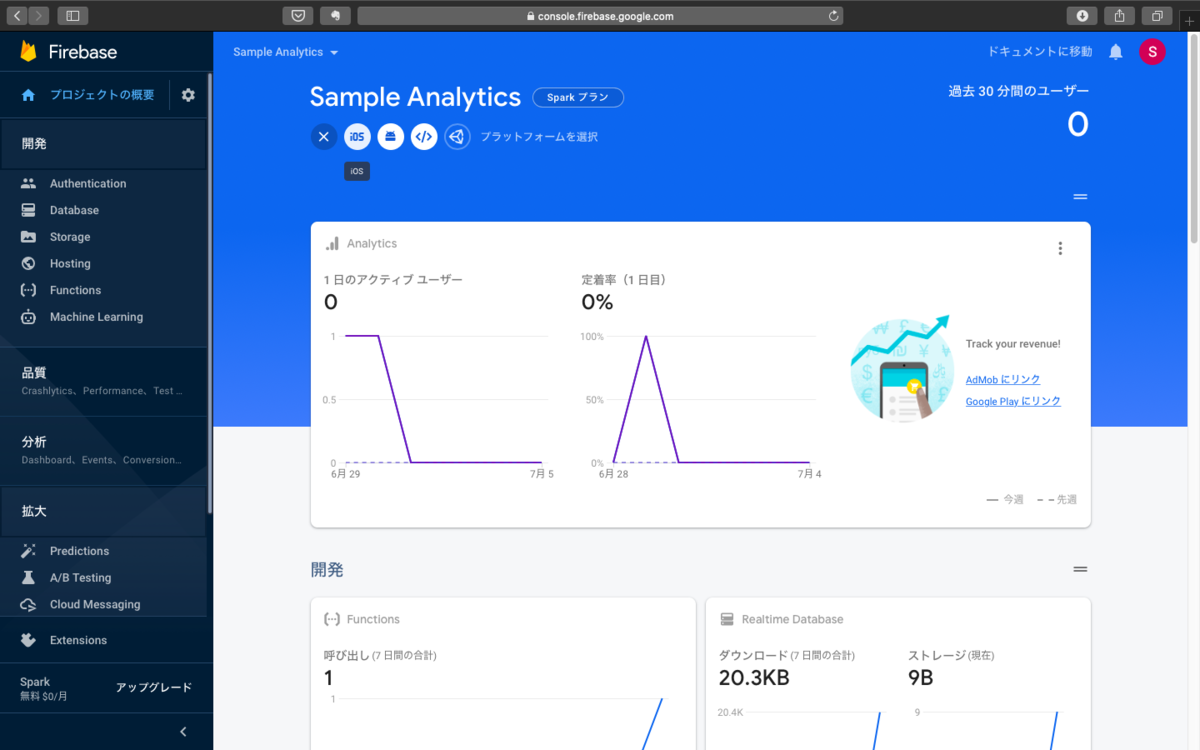Screen dimensions: 1200x750
Task: Open Database in sidebar
Action: click(x=74, y=210)
